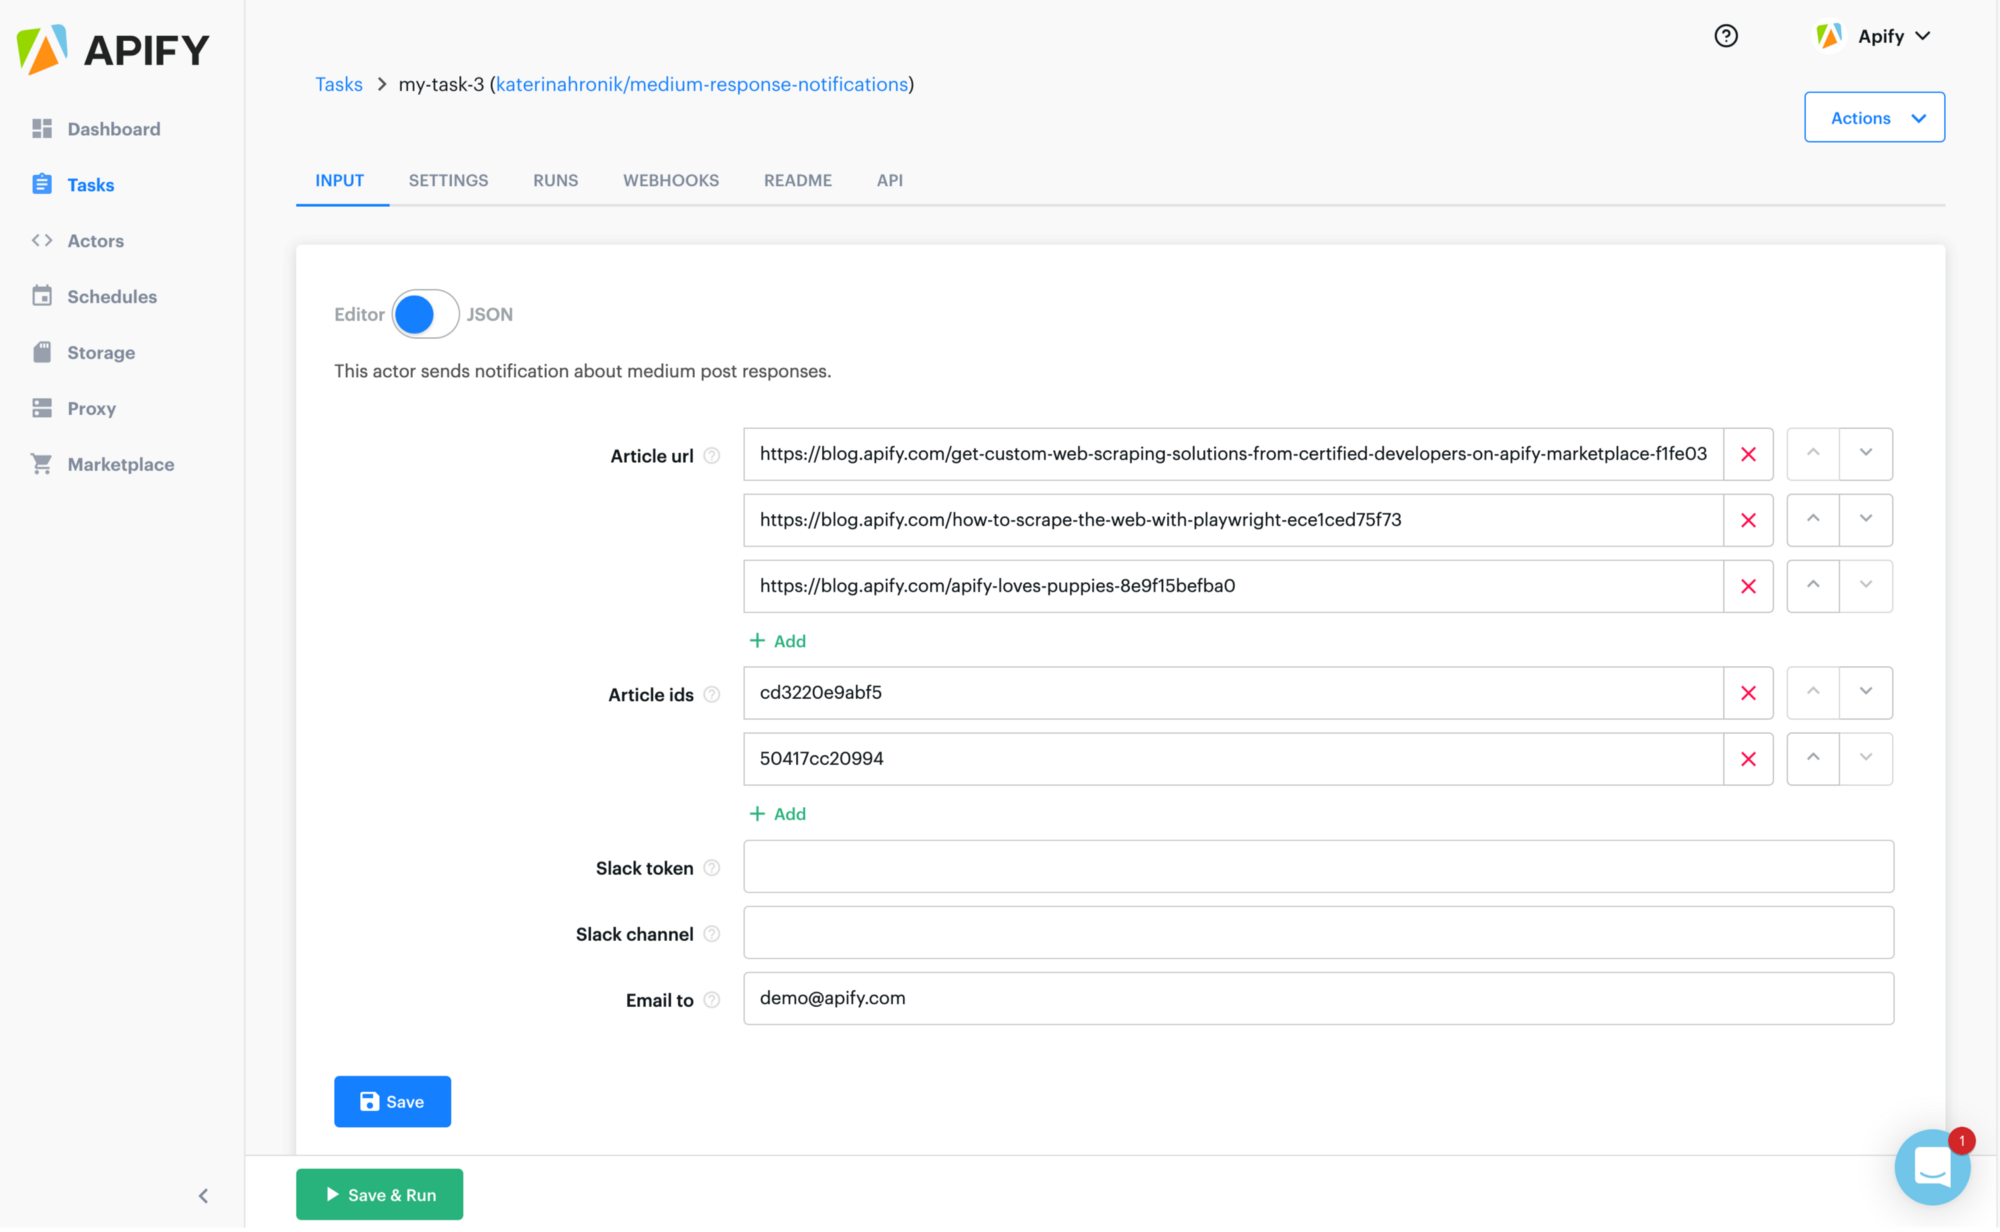Switch to the README tab
Image resolution: width=2000 pixels, height=1232 pixels.
[x=798, y=181]
